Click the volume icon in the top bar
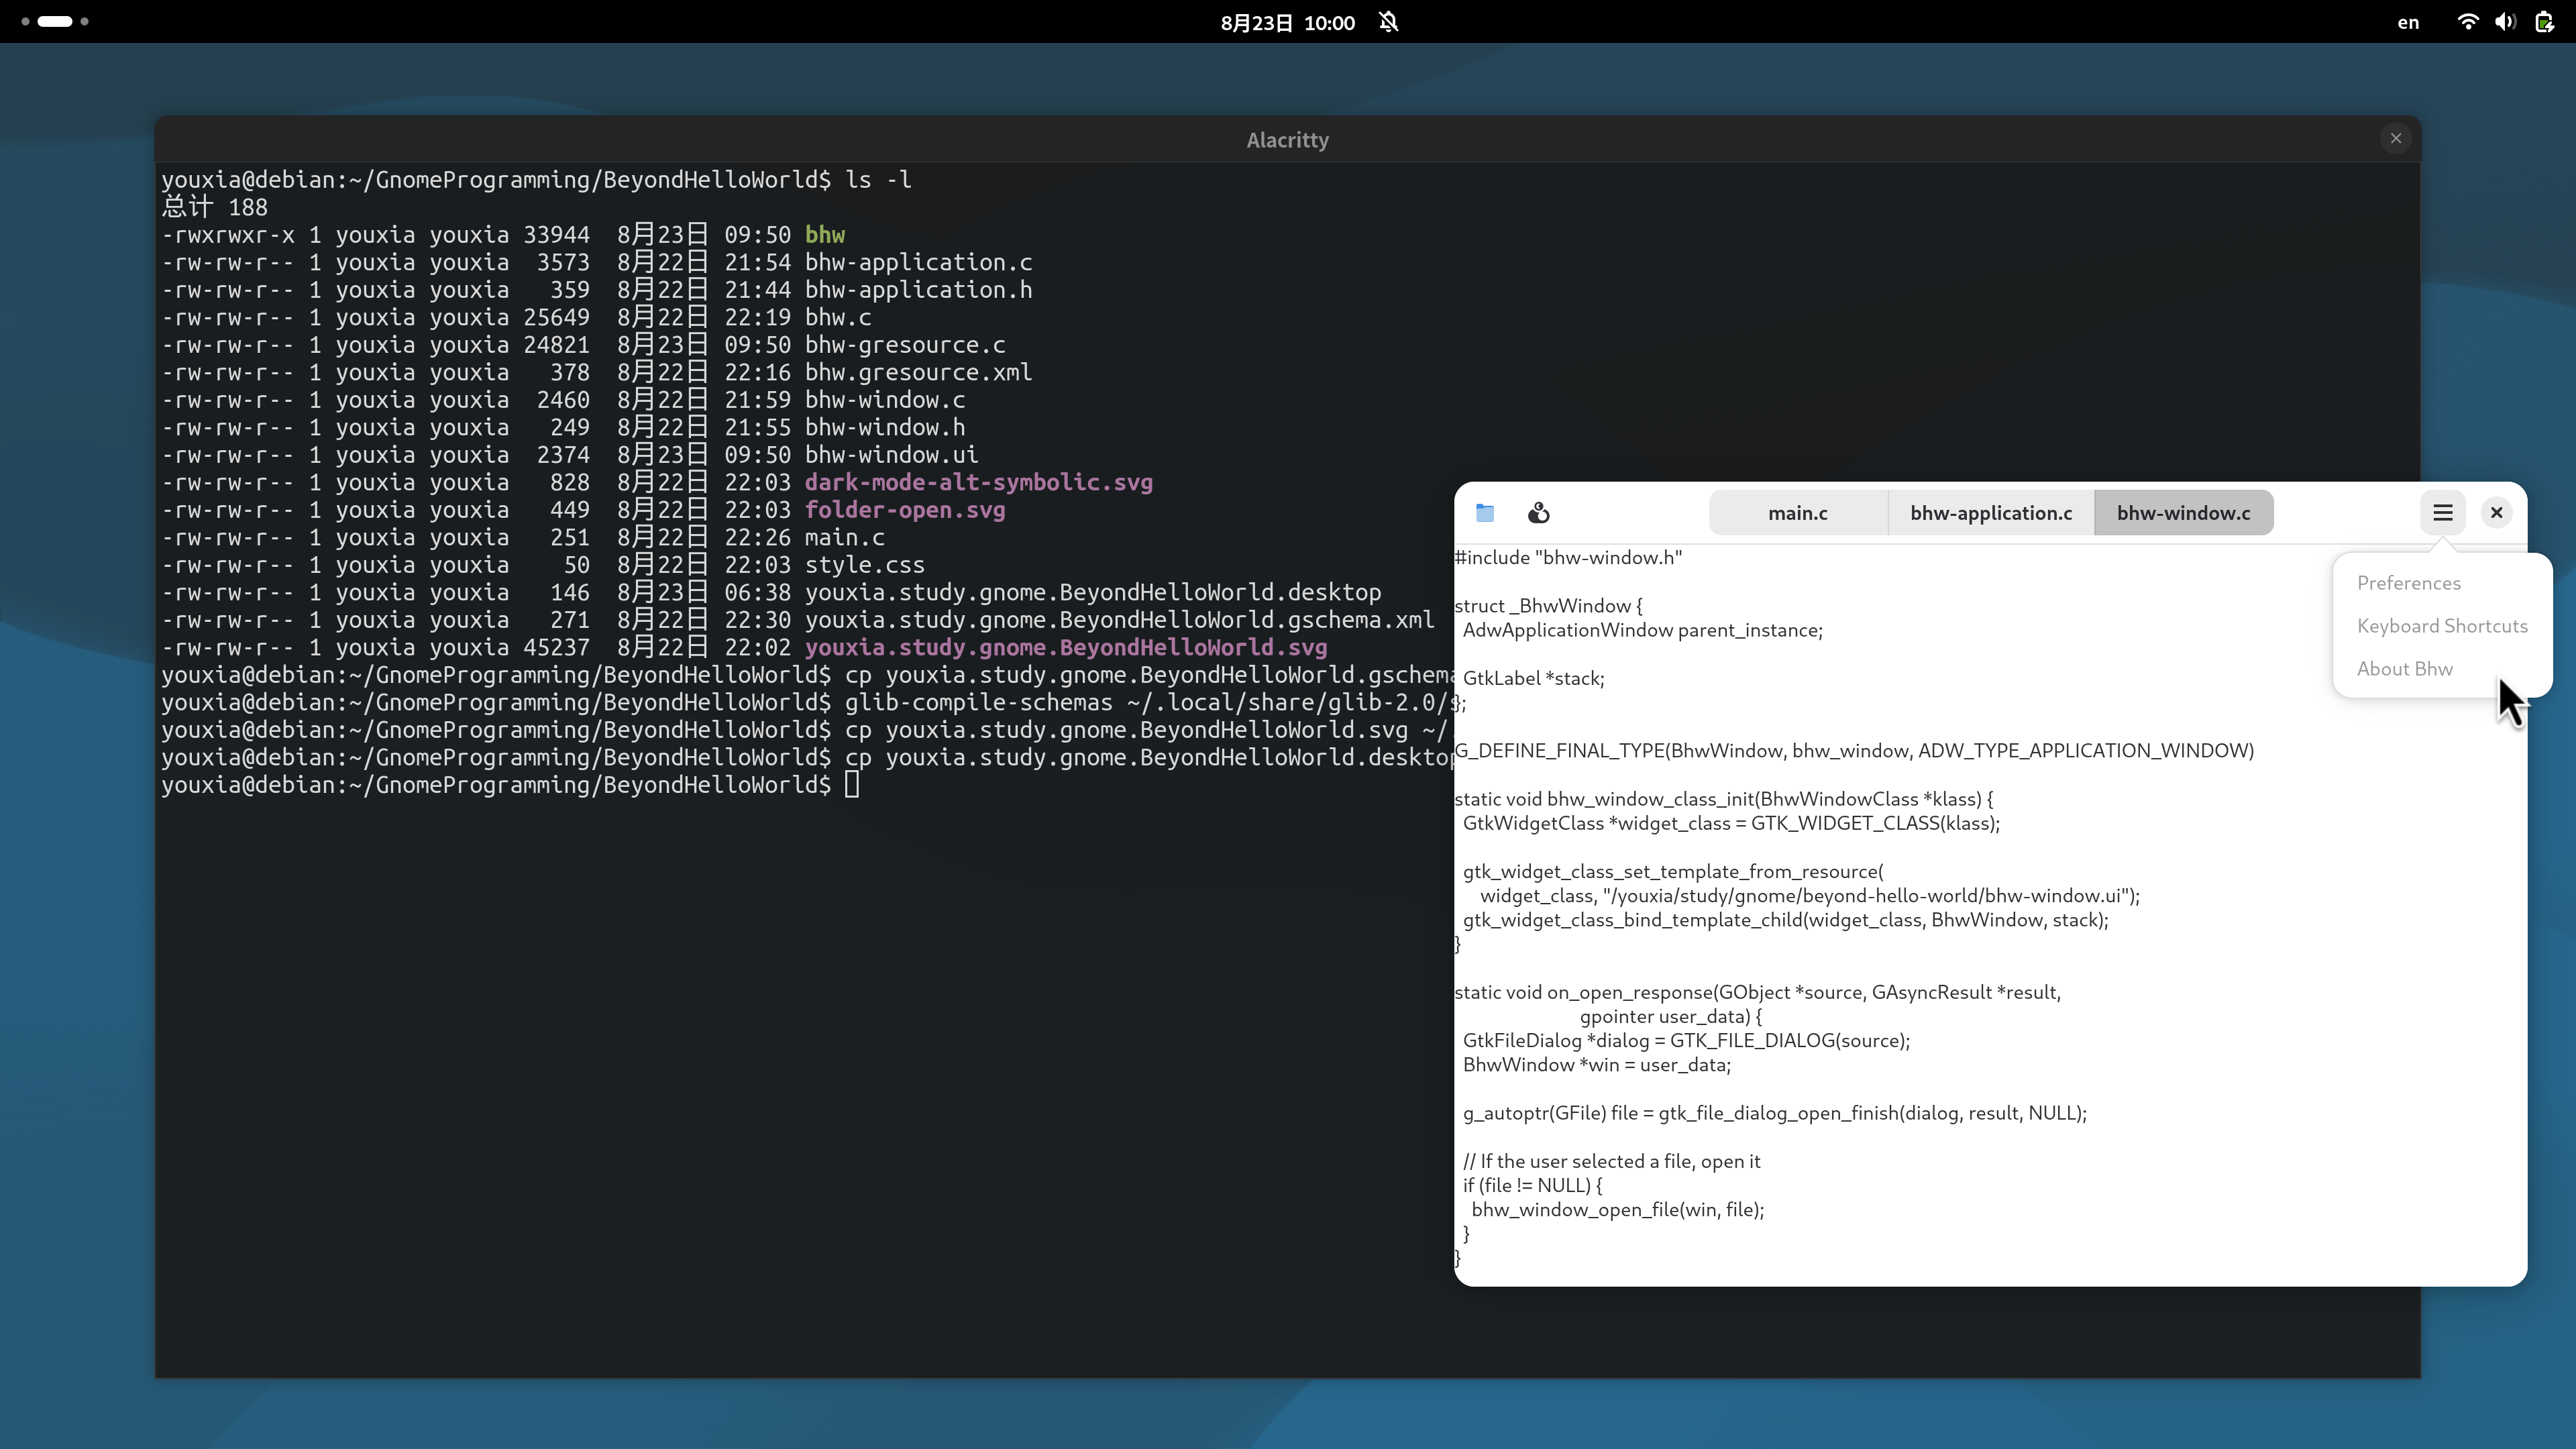 pyautogui.click(x=2505, y=21)
